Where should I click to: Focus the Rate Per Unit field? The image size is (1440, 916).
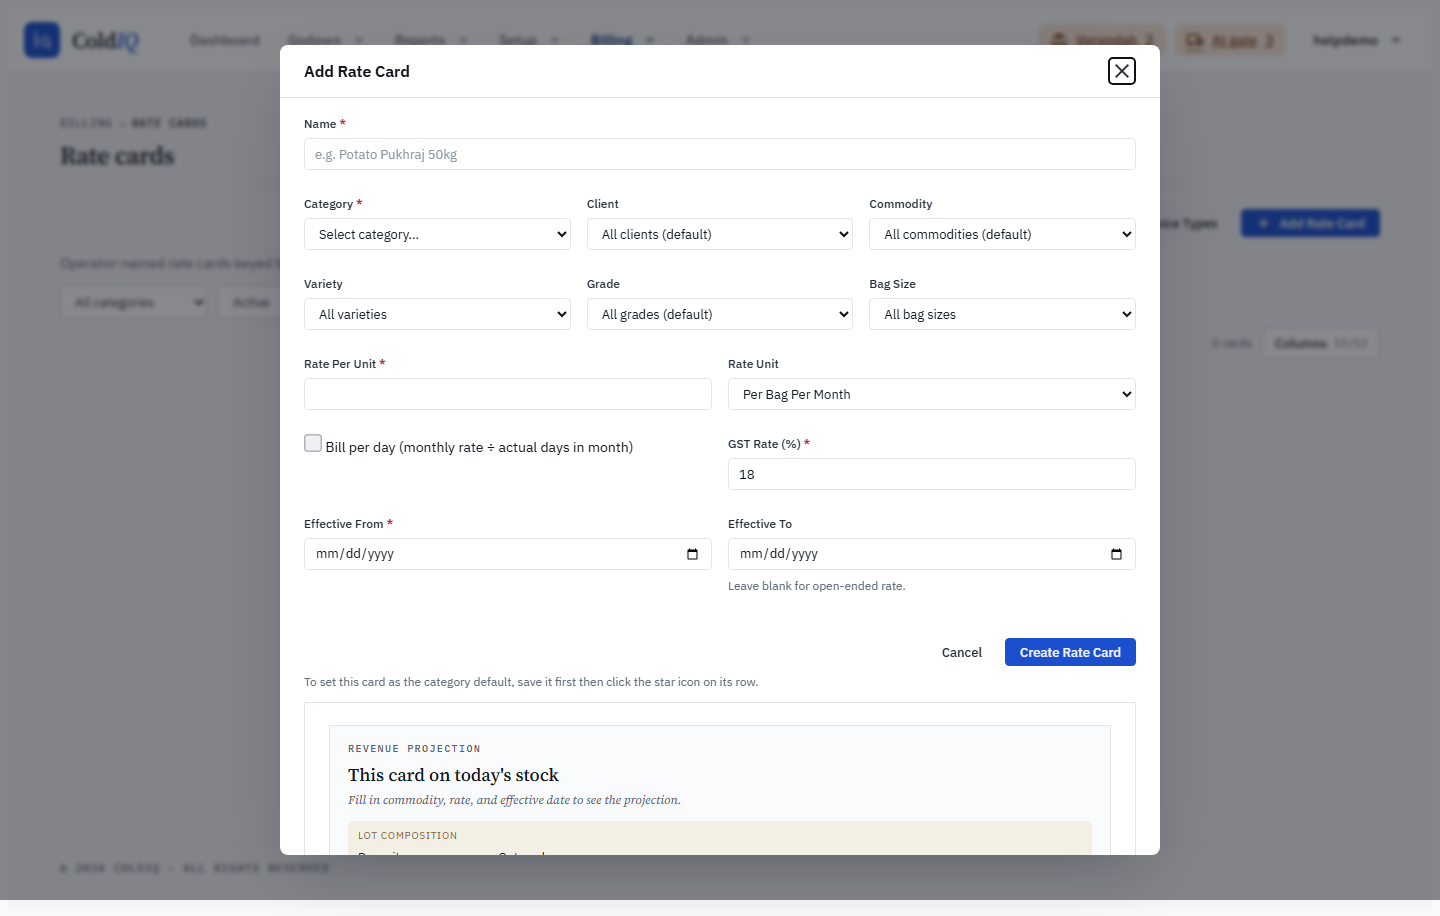508,394
